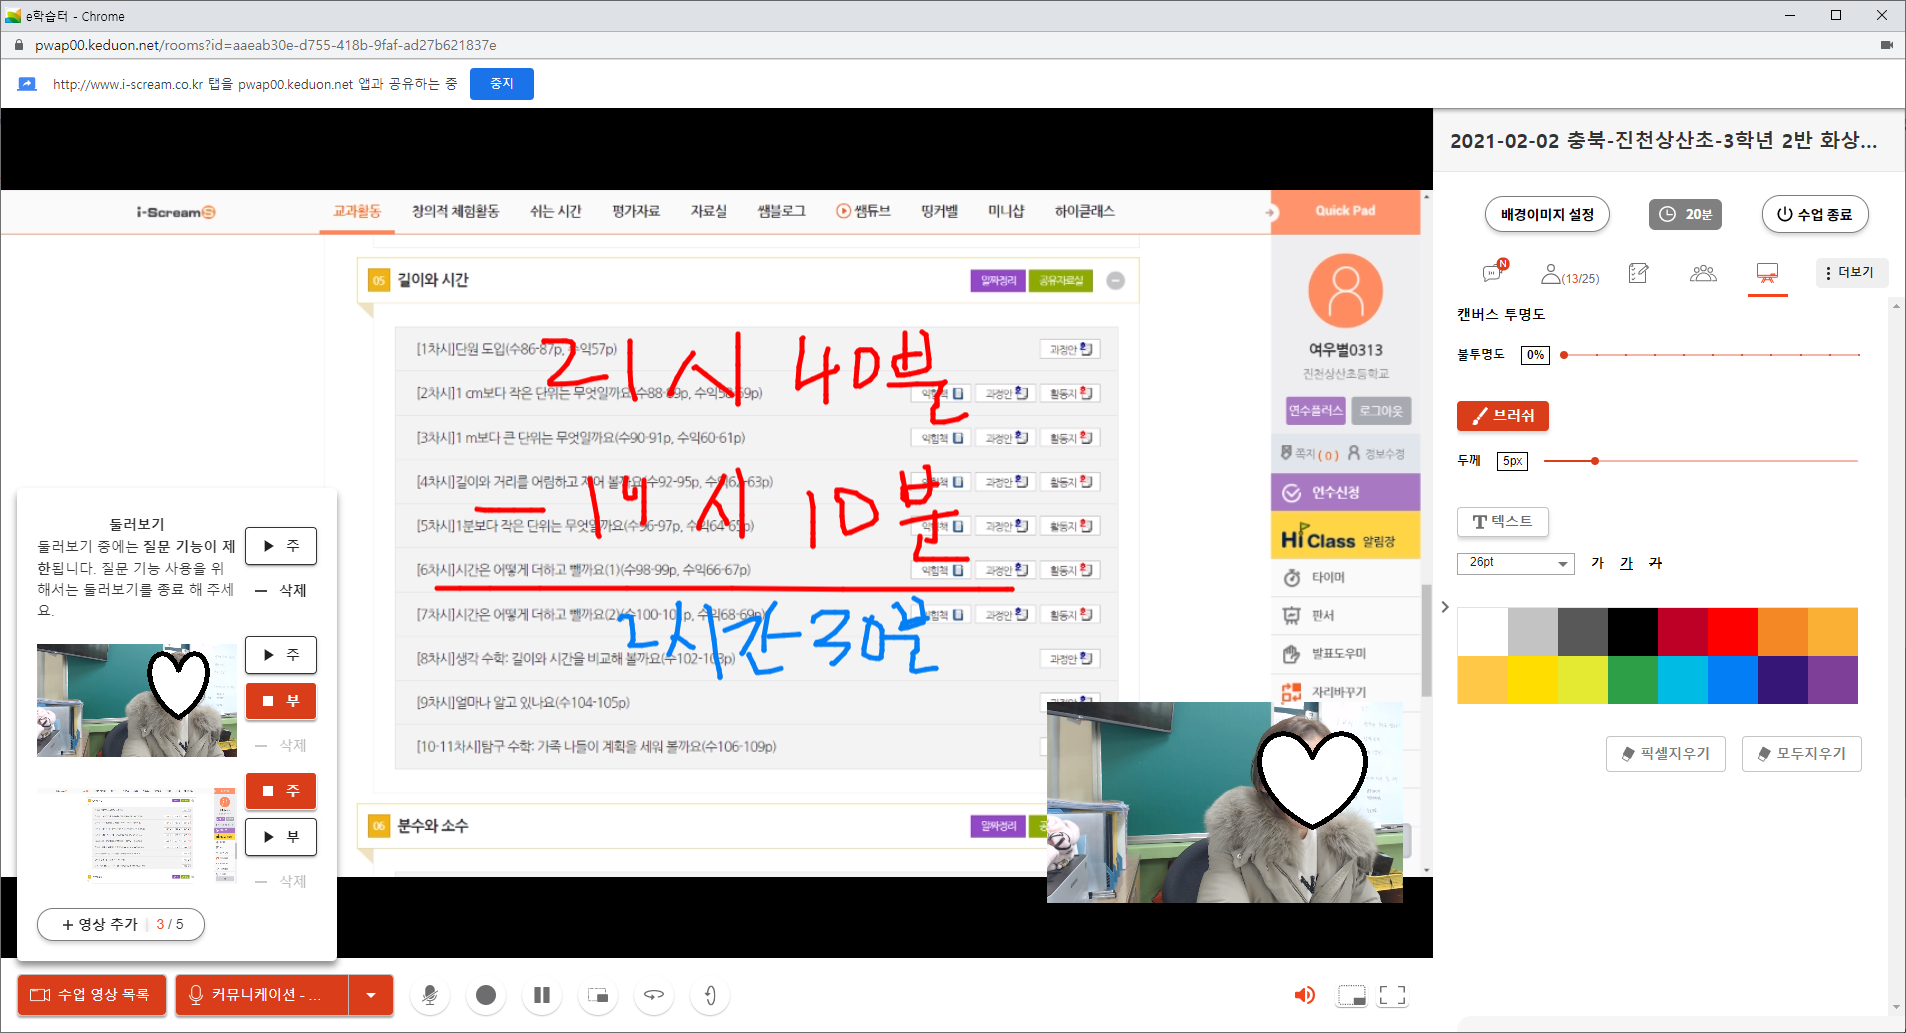Stop main (주) for the shared-page thumbnail video
This screenshot has height=1033, width=1906.
click(x=281, y=791)
